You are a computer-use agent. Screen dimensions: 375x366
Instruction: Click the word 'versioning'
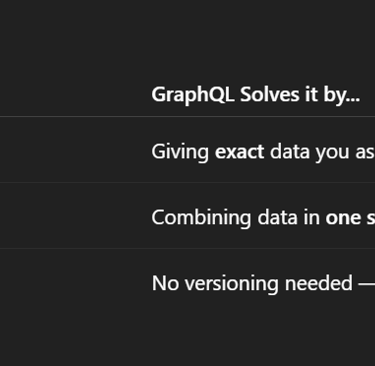pyautogui.click(x=232, y=284)
